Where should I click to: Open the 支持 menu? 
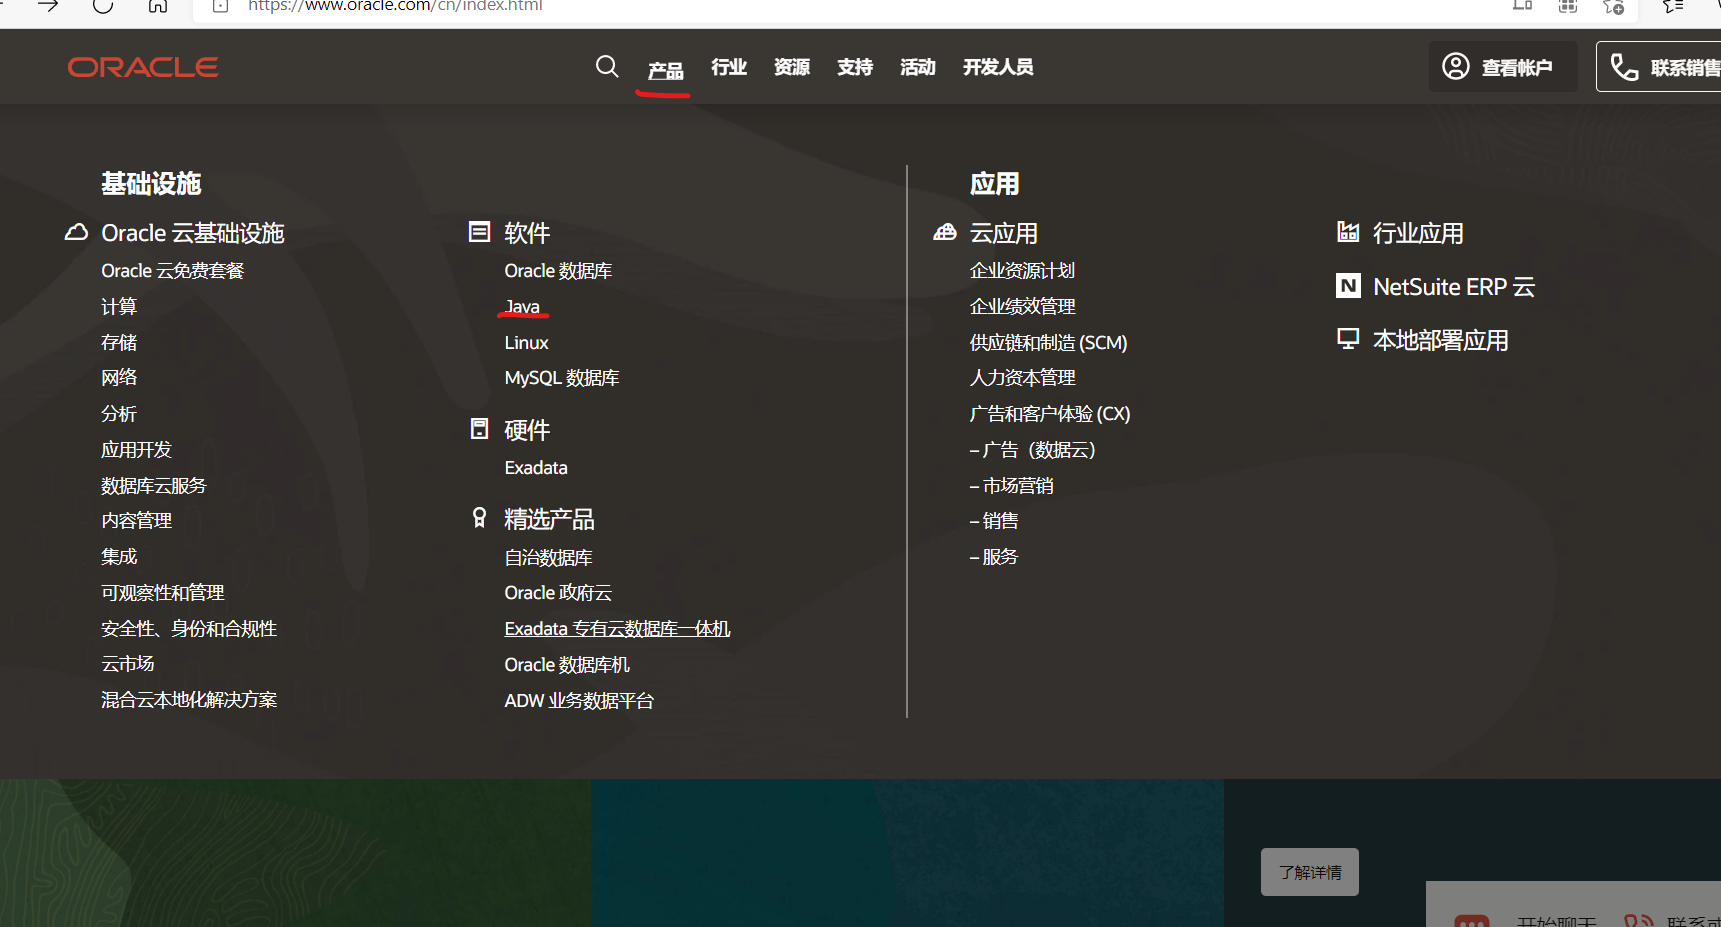pyautogui.click(x=855, y=67)
